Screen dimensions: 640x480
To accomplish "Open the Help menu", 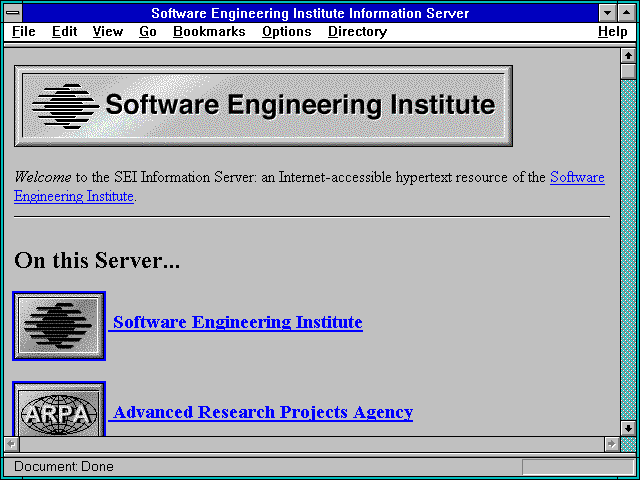I will point(612,32).
